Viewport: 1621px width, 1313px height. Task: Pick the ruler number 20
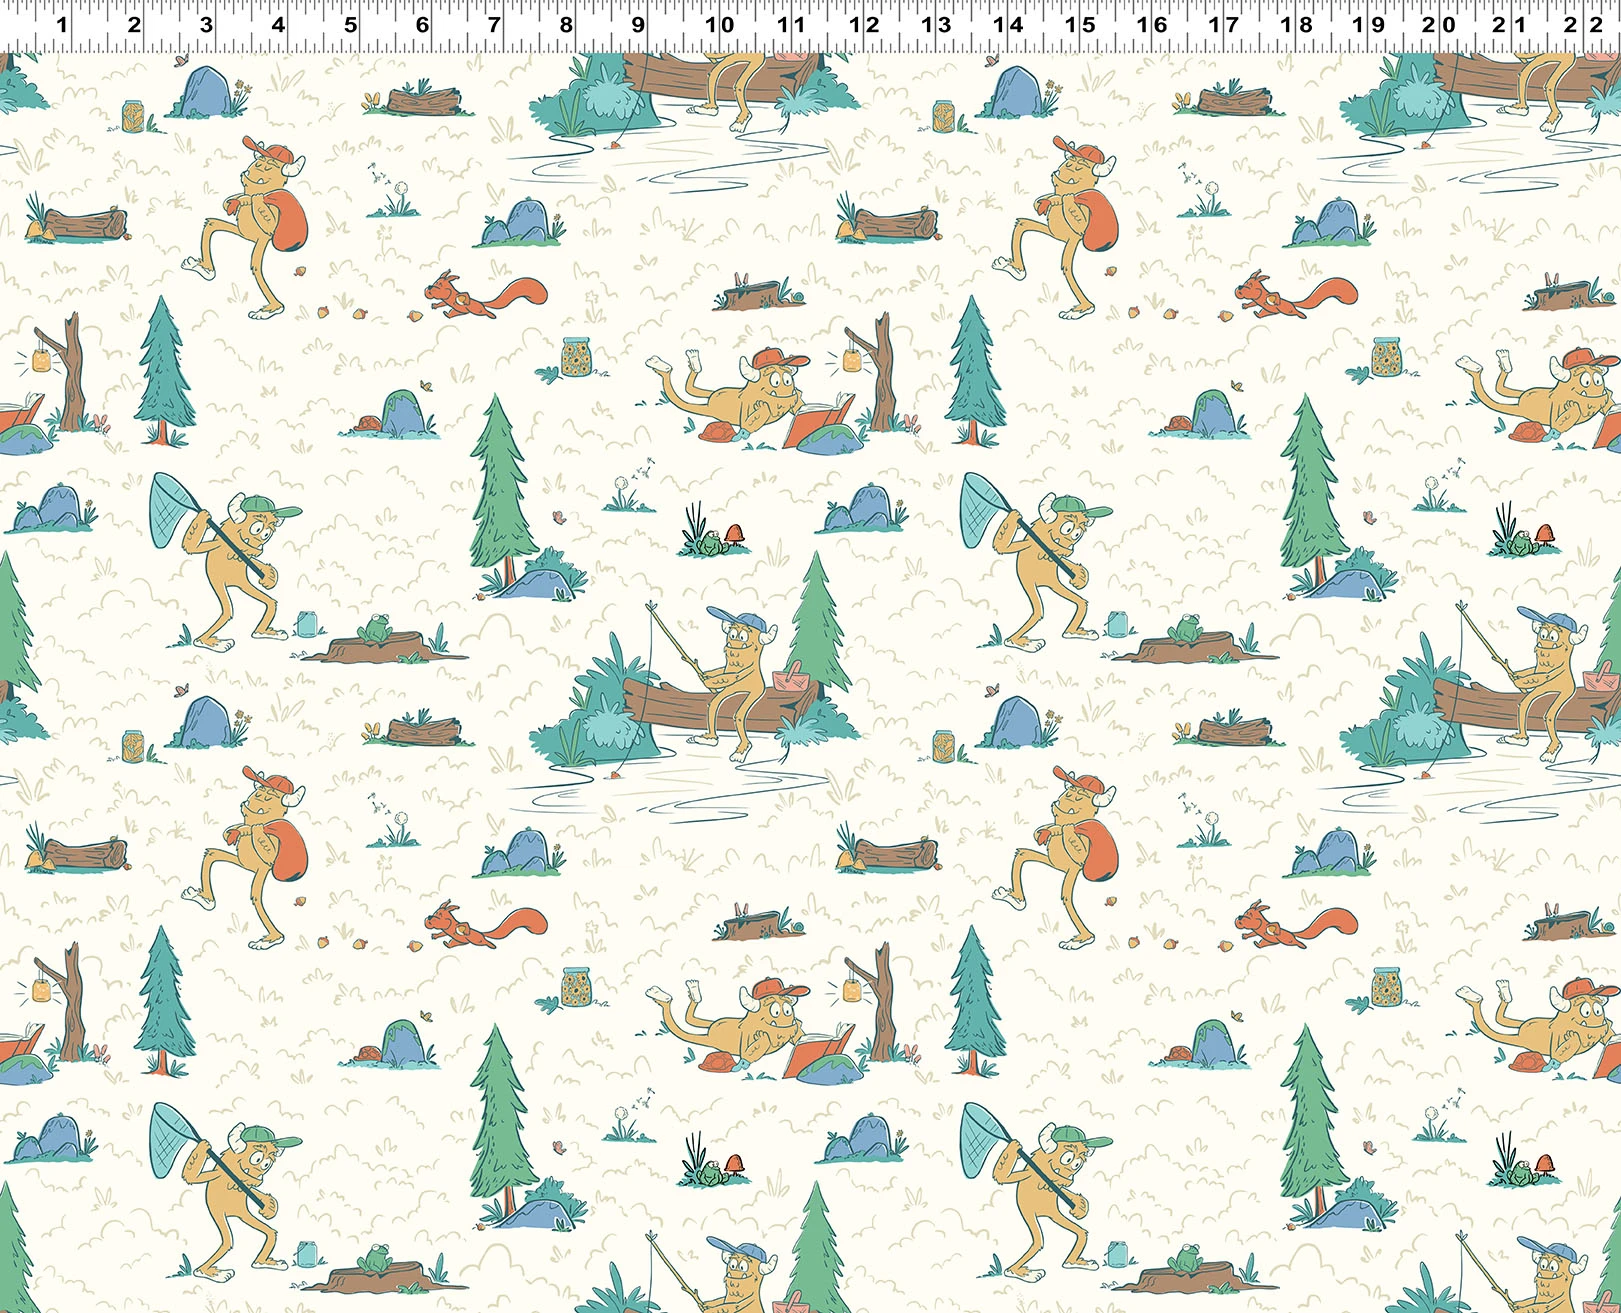1439,24
